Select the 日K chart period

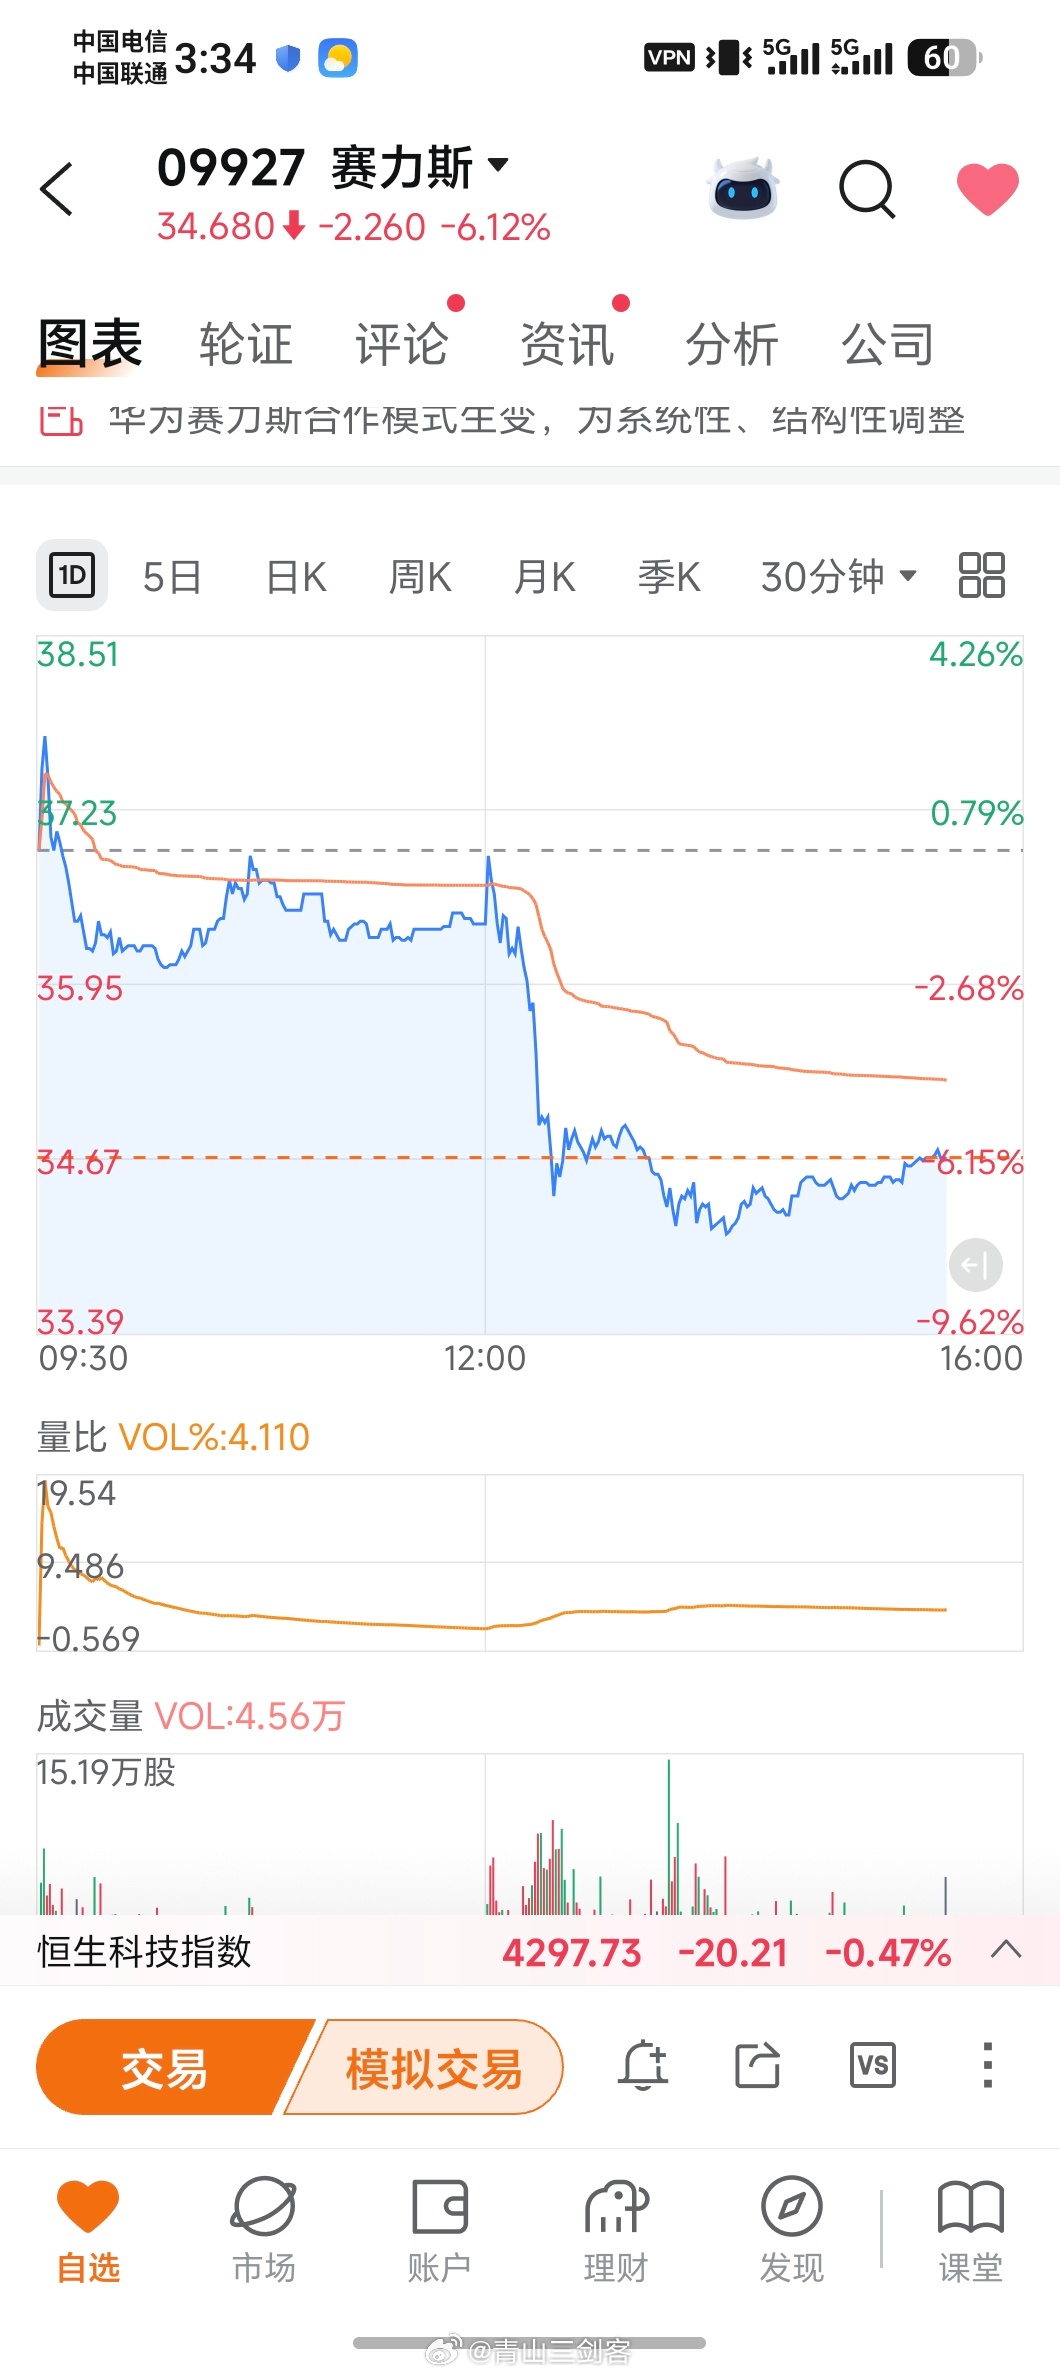pos(296,577)
